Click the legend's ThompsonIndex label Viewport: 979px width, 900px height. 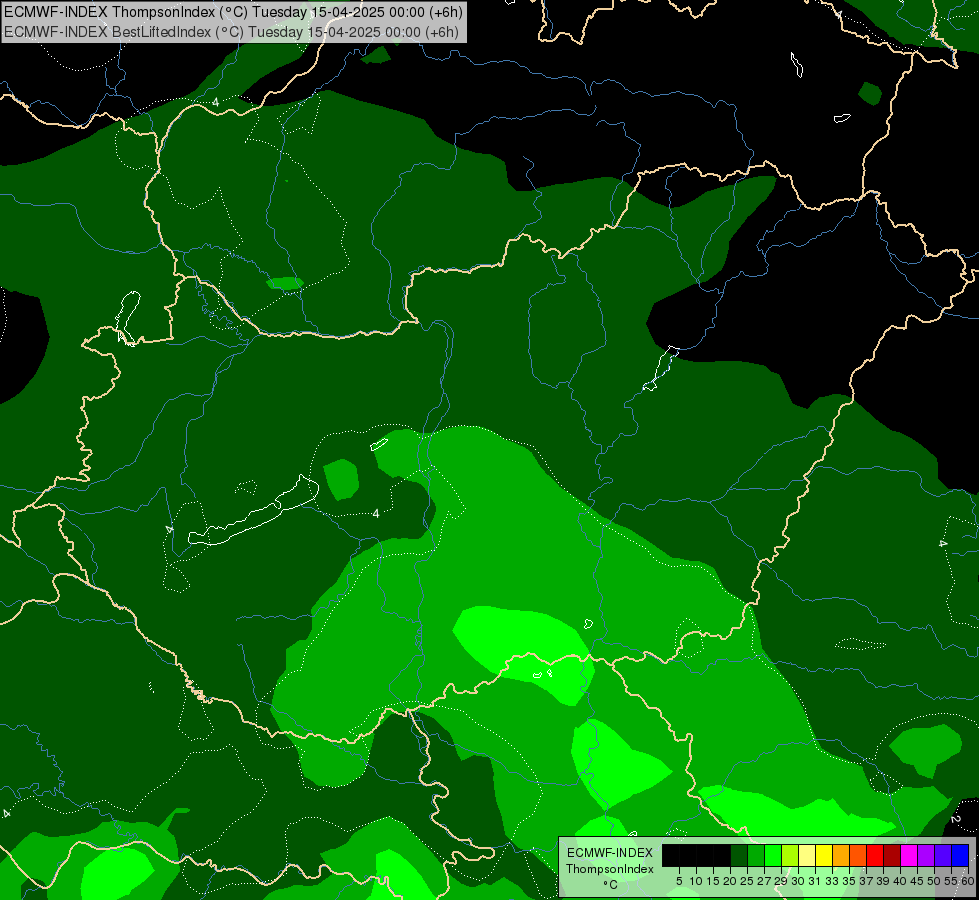click(610, 869)
